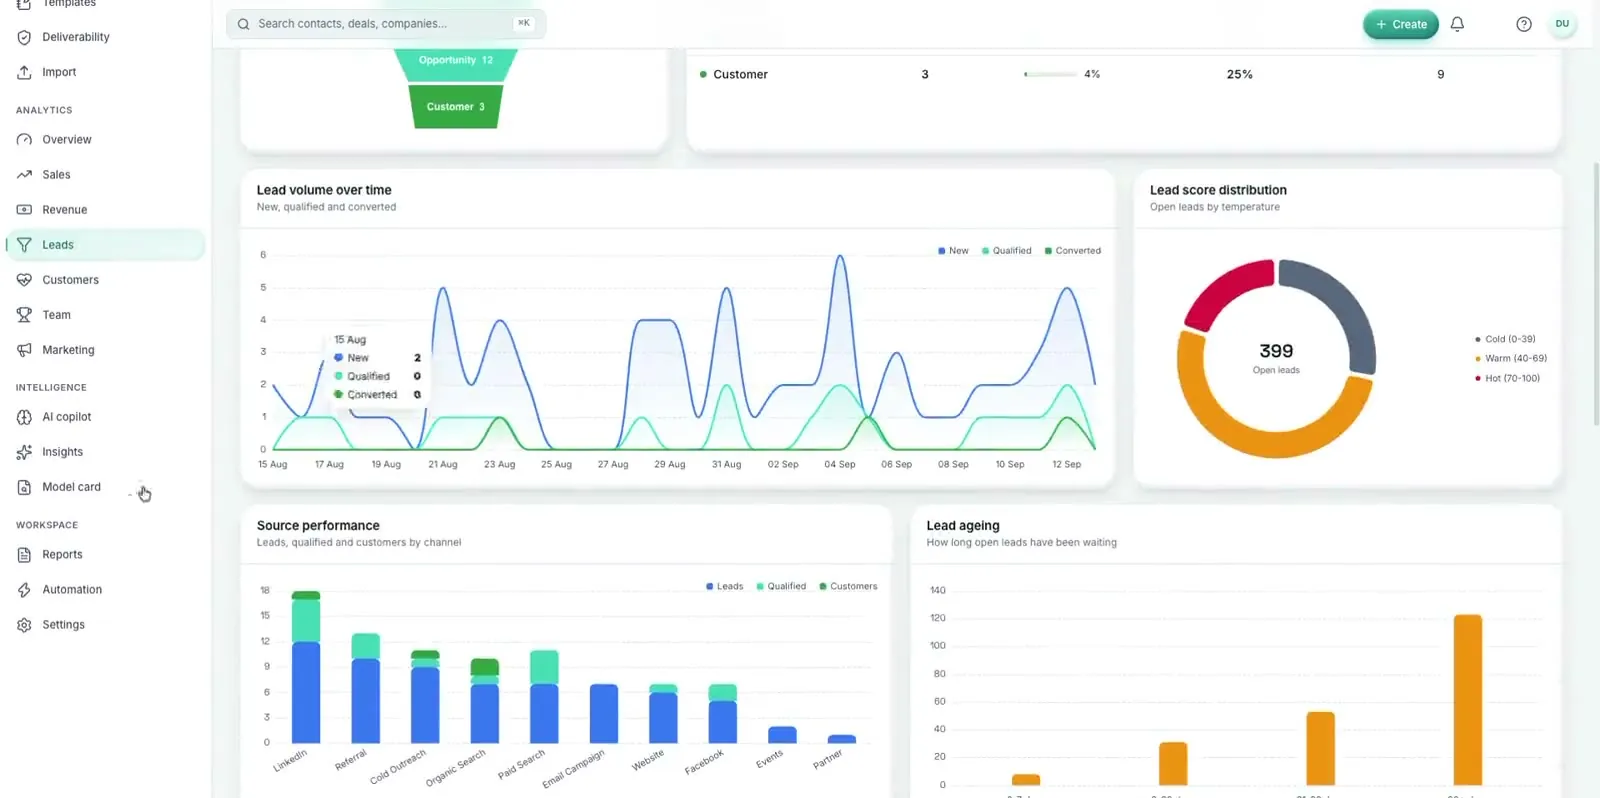Open the notifications bell icon
Viewport: 1600px width, 798px height.
[x=1457, y=24]
